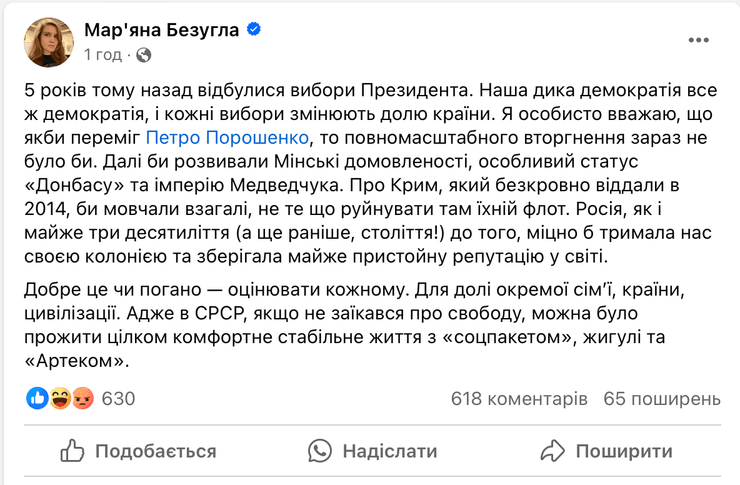Image resolution: width=740 pixels, height=485 pixels.
Task: Click the blue Like reaction icon
Action: click(x=38, y=399)
